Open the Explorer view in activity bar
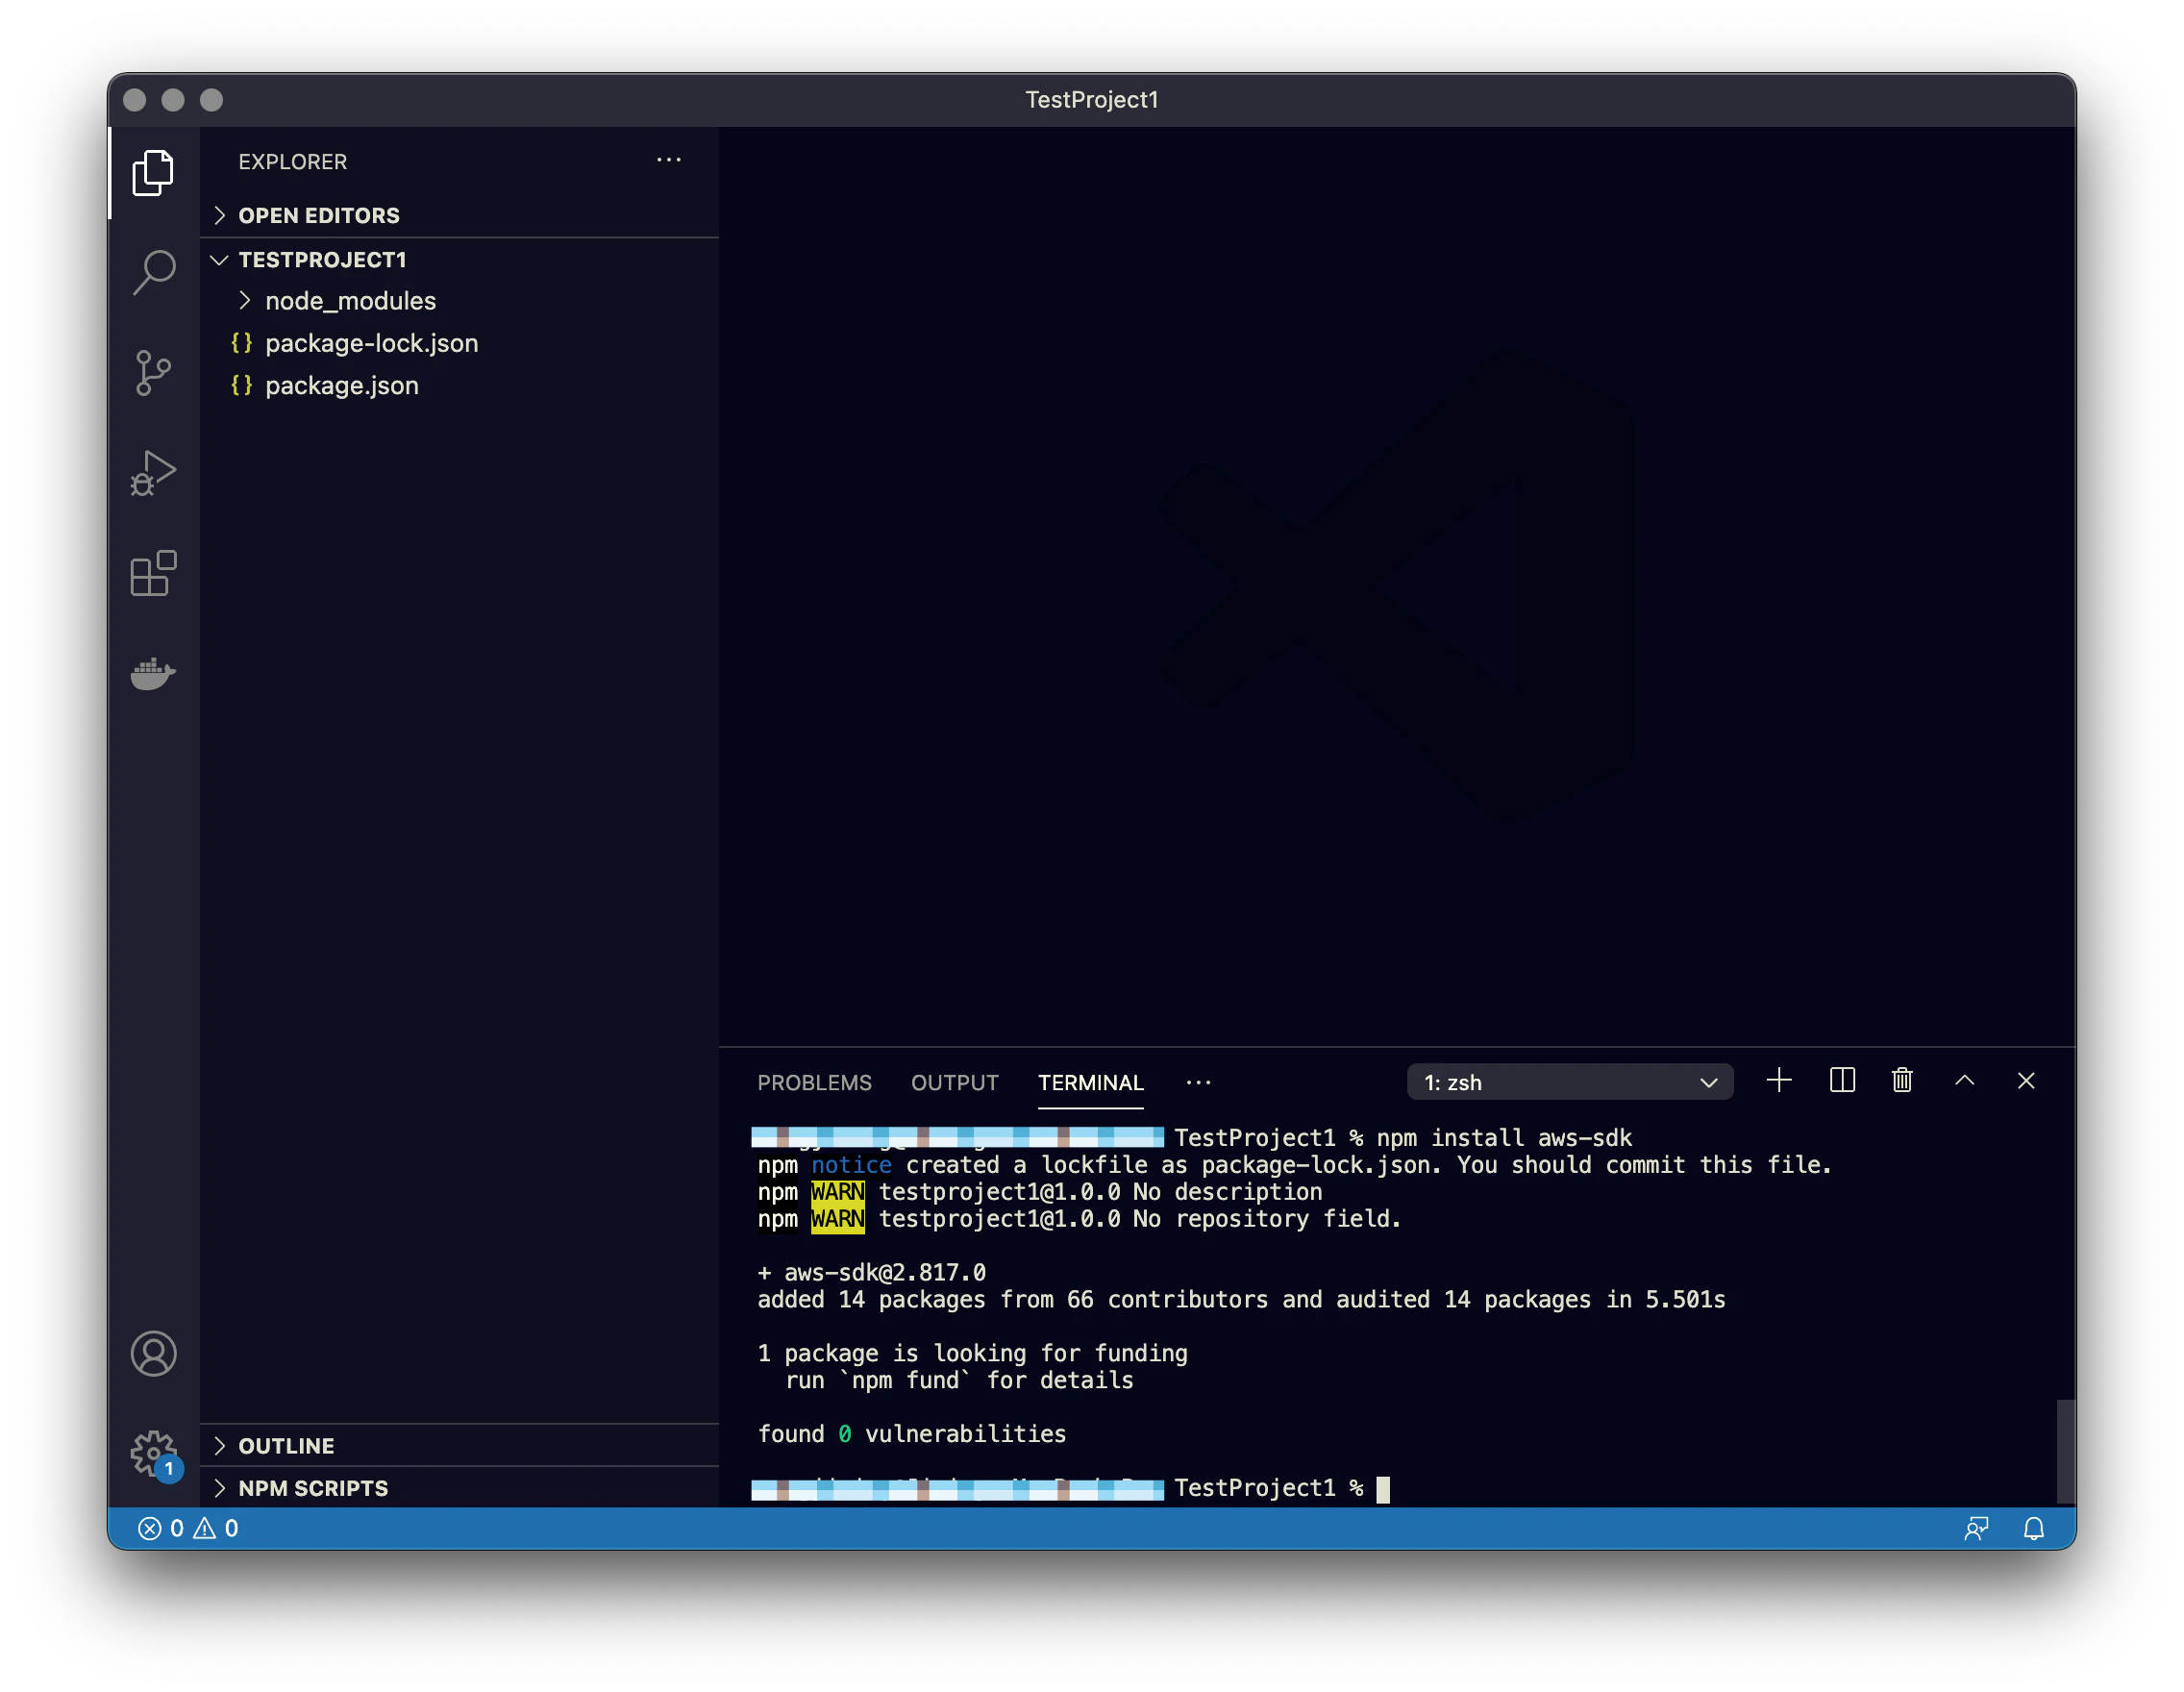 coord(153,173)
